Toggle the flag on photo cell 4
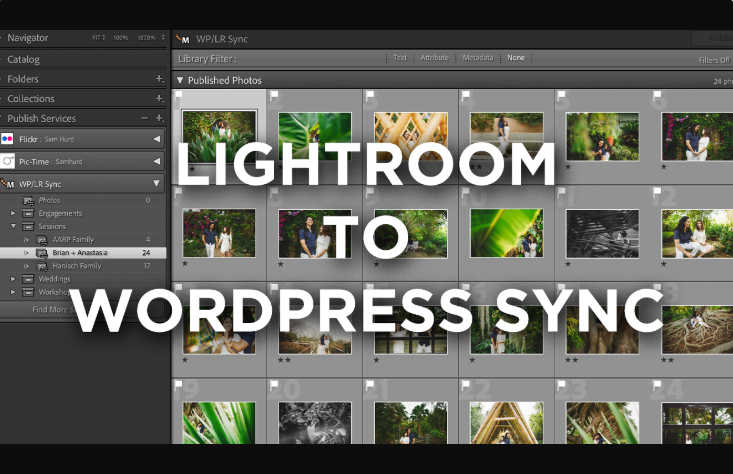This screenshot has height=474, width=733. coord(466,95)
